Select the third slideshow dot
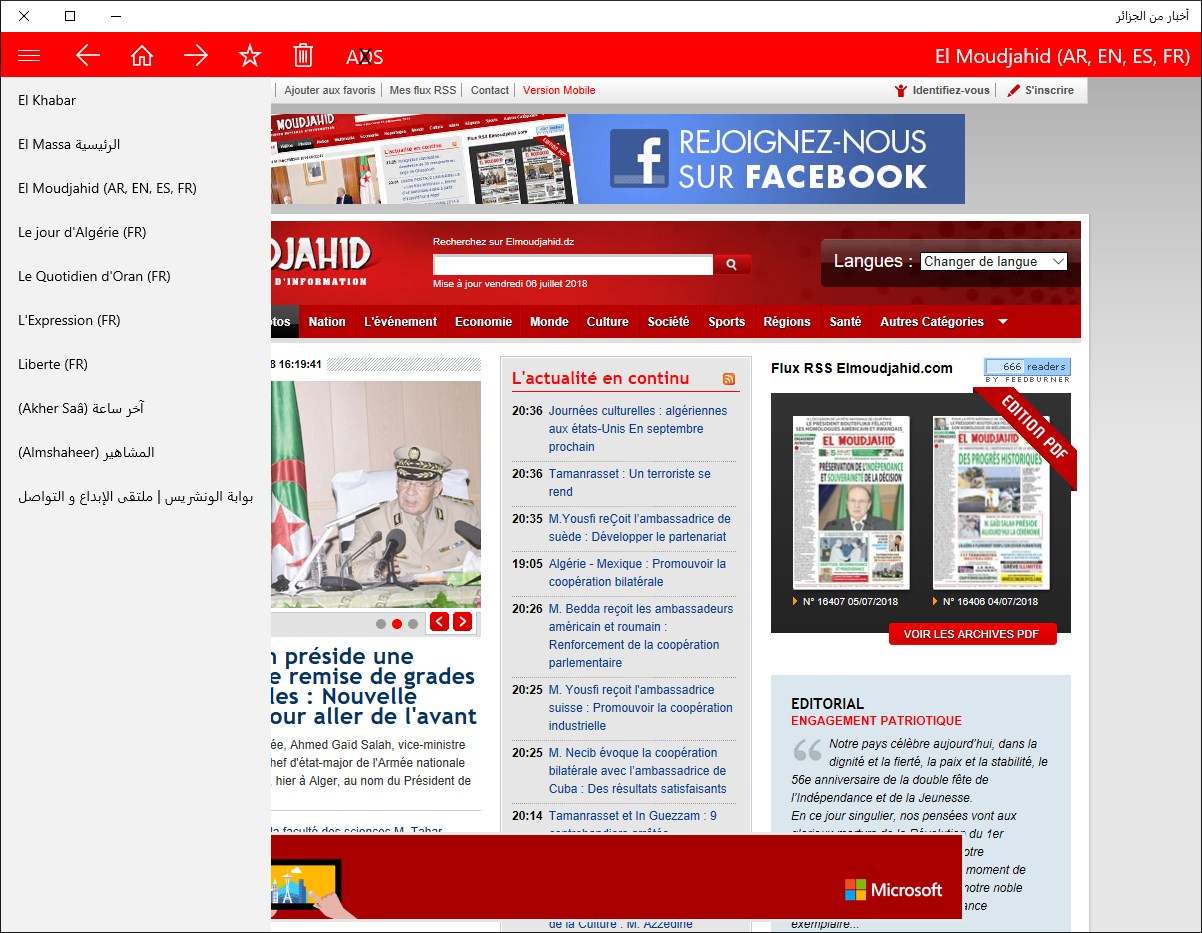 point(413,624)
